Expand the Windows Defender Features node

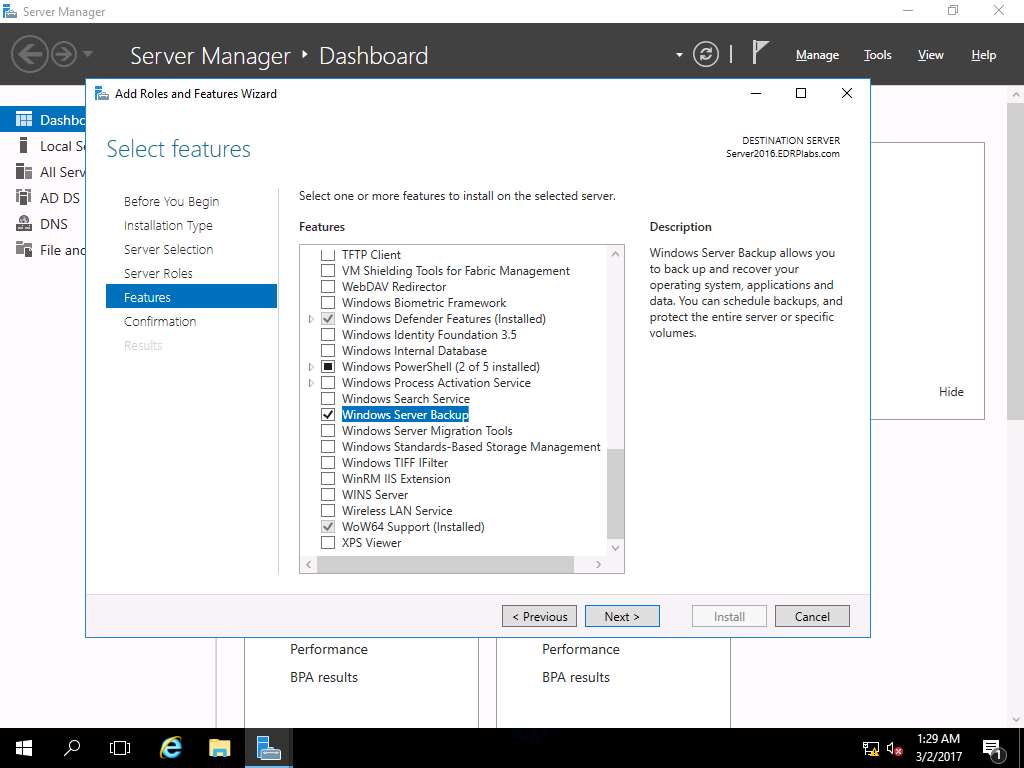click(x=311, y=319)
